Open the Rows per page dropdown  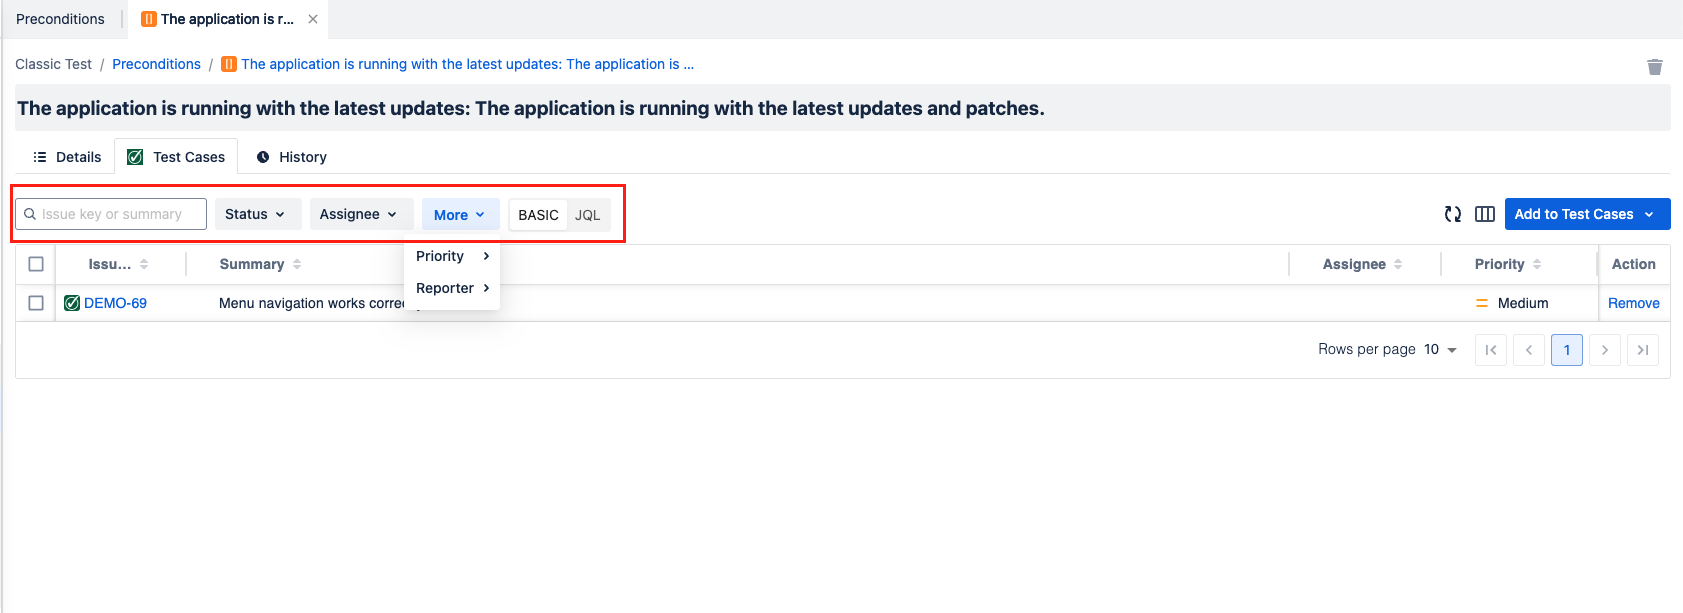(x=1440, y=350)
